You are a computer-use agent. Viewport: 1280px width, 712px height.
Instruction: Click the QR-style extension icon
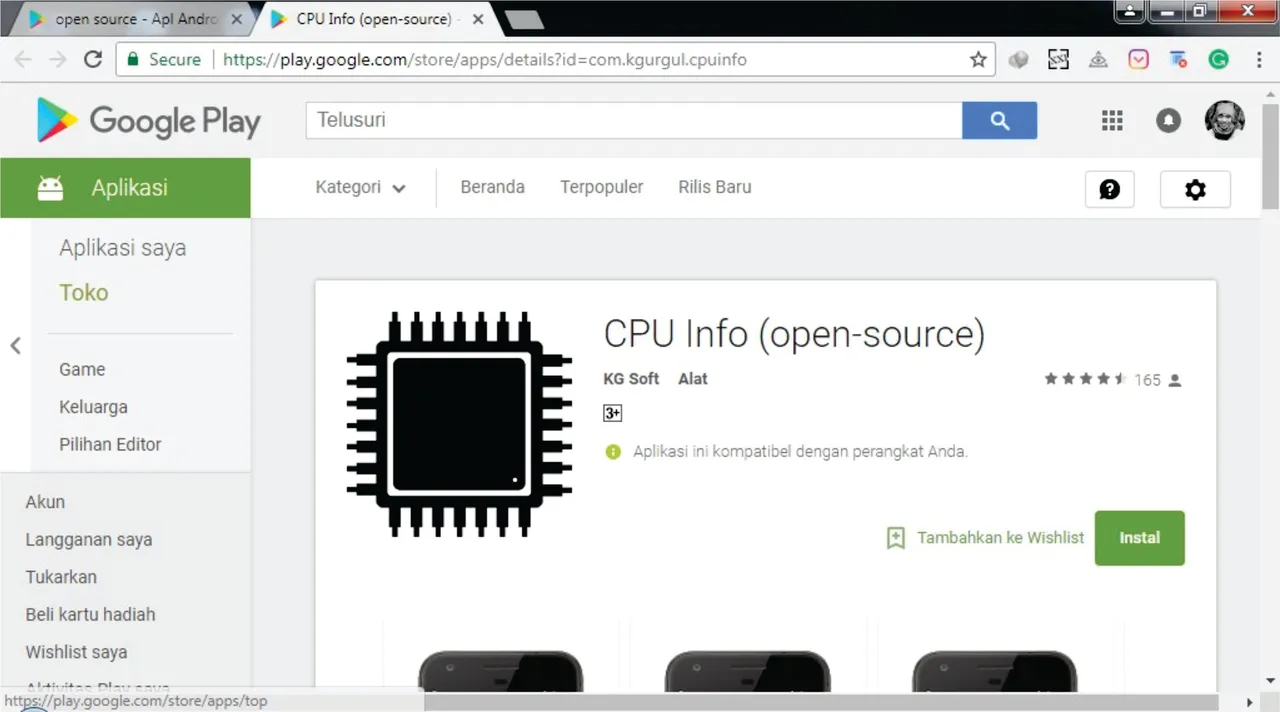click(x=1058, y=60)
